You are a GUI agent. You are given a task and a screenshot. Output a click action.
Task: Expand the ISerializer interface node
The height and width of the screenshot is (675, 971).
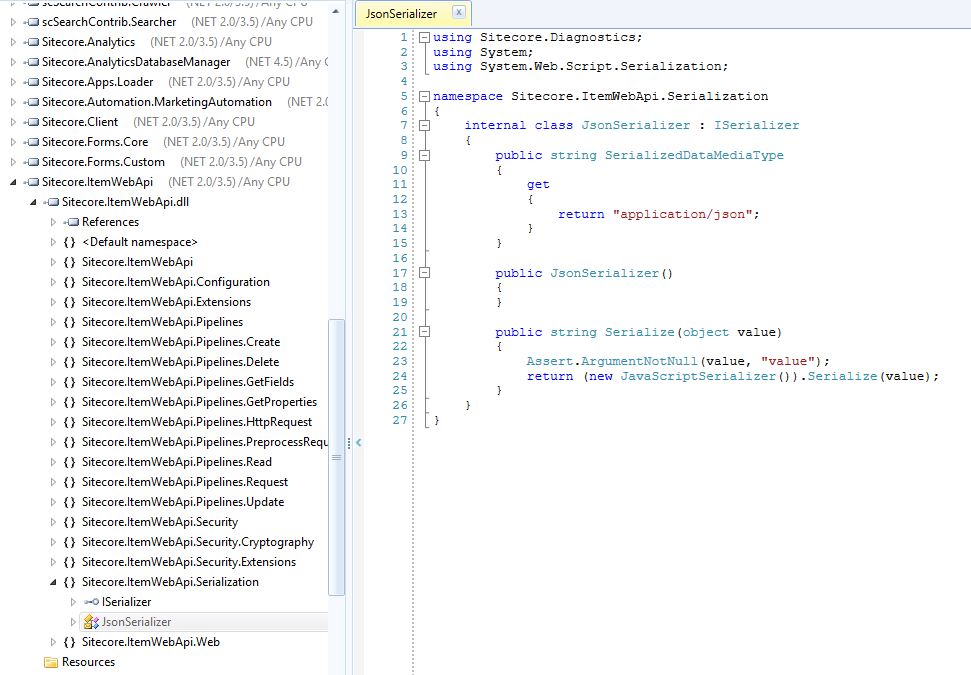(73, 602)
